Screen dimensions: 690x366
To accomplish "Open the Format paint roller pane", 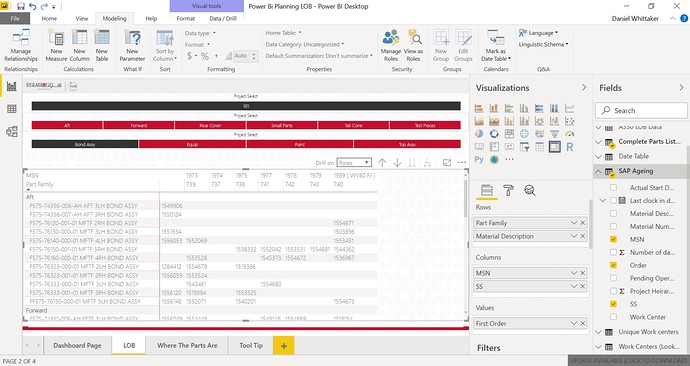I will point(508,190).
